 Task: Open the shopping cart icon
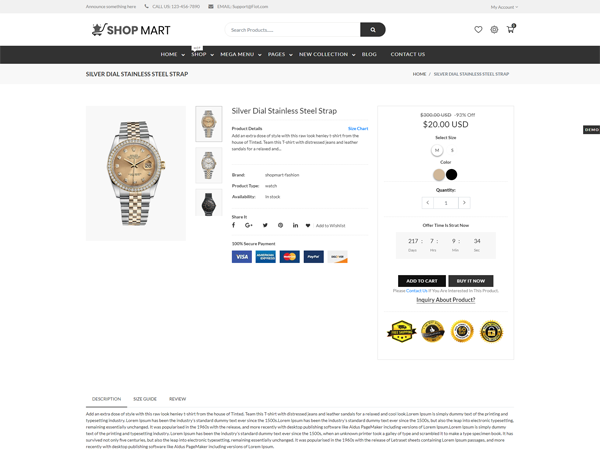pos(510,29)
